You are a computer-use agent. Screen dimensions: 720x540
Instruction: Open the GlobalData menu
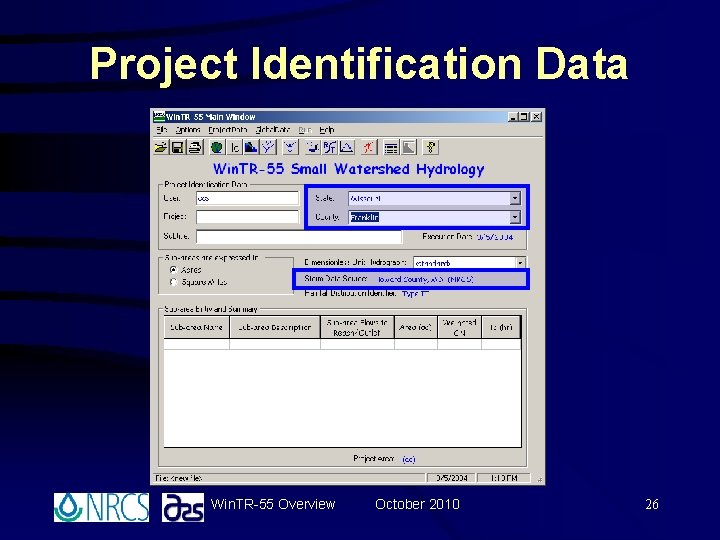click(x=273, y=130)
